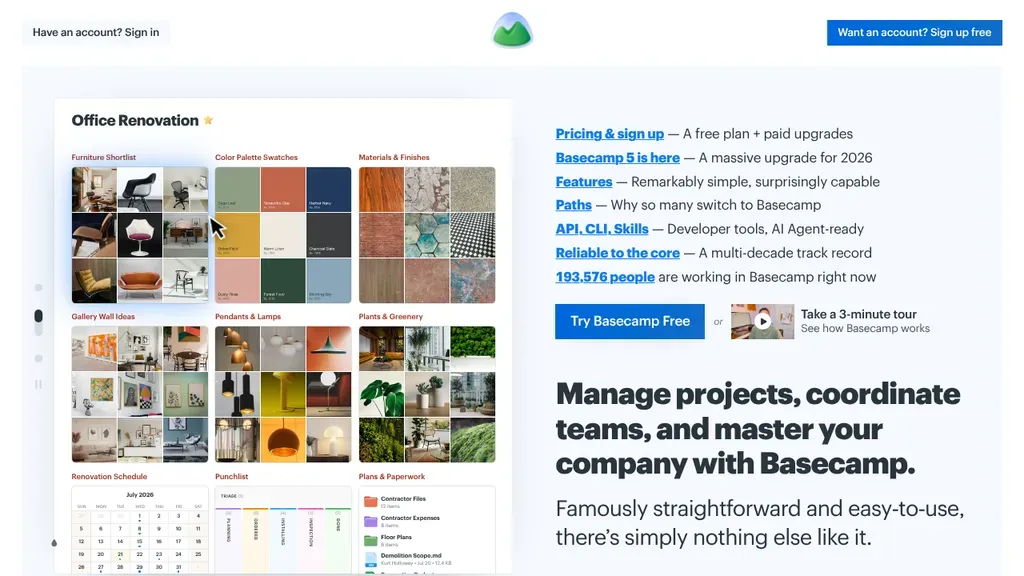Click the Pendants & Lamps heading
This screenshot has height=576, width=1024.
[x=248, y=317]
